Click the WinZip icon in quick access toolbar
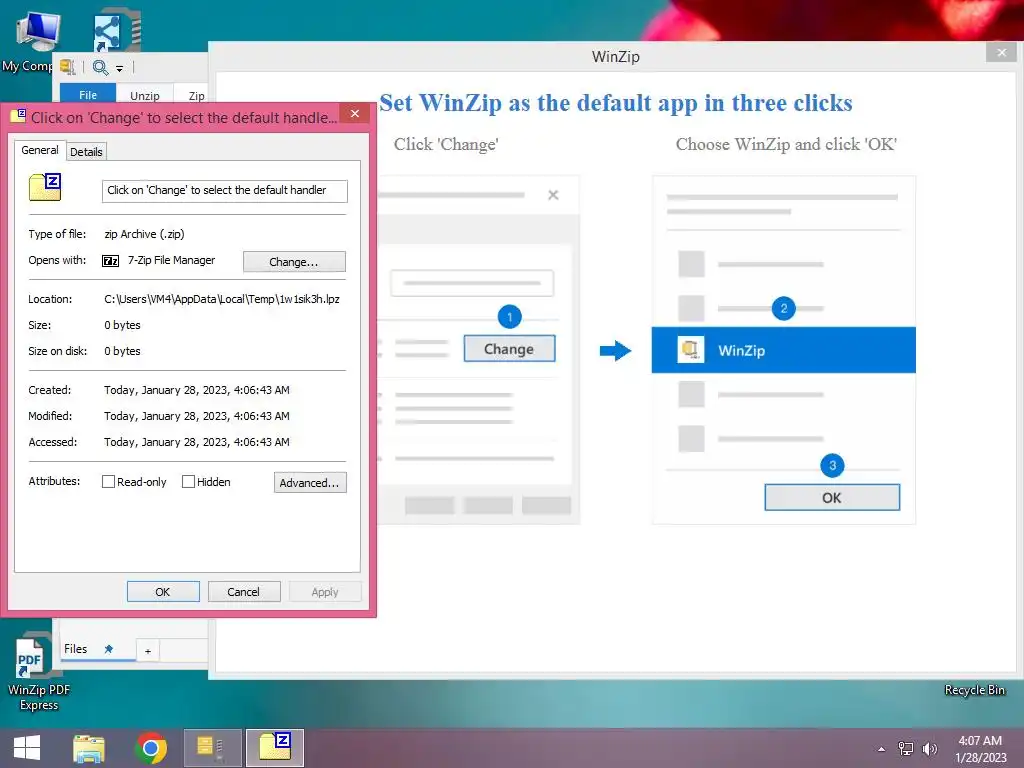 click(67, 67)
